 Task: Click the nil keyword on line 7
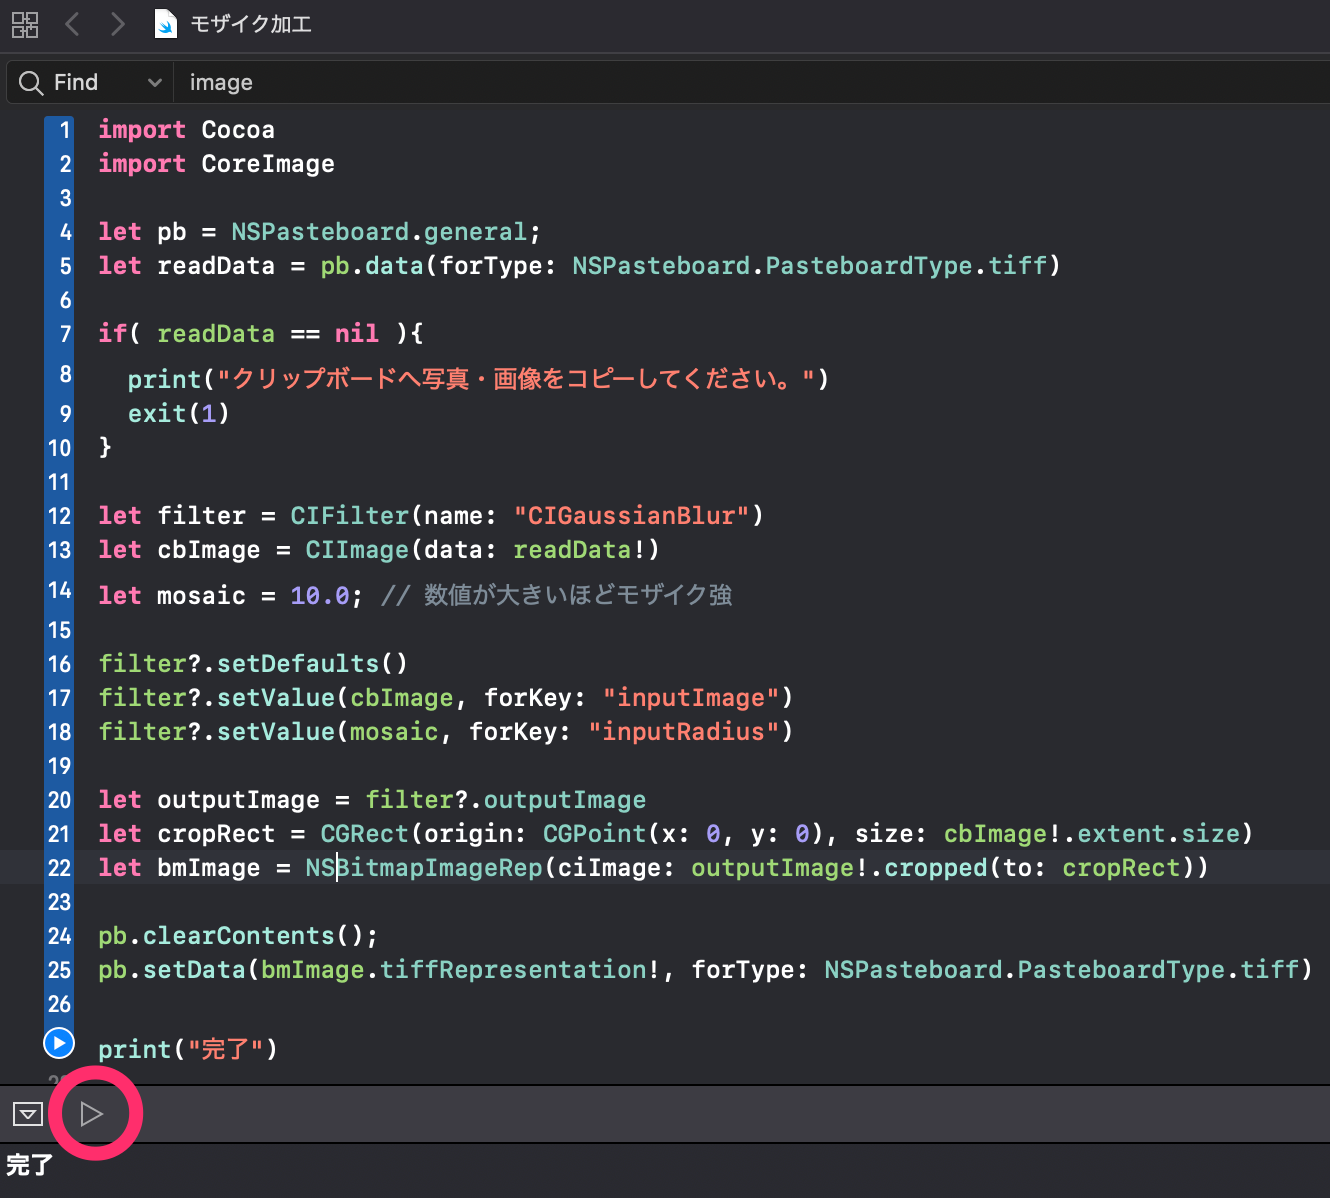tap(357, 334)
